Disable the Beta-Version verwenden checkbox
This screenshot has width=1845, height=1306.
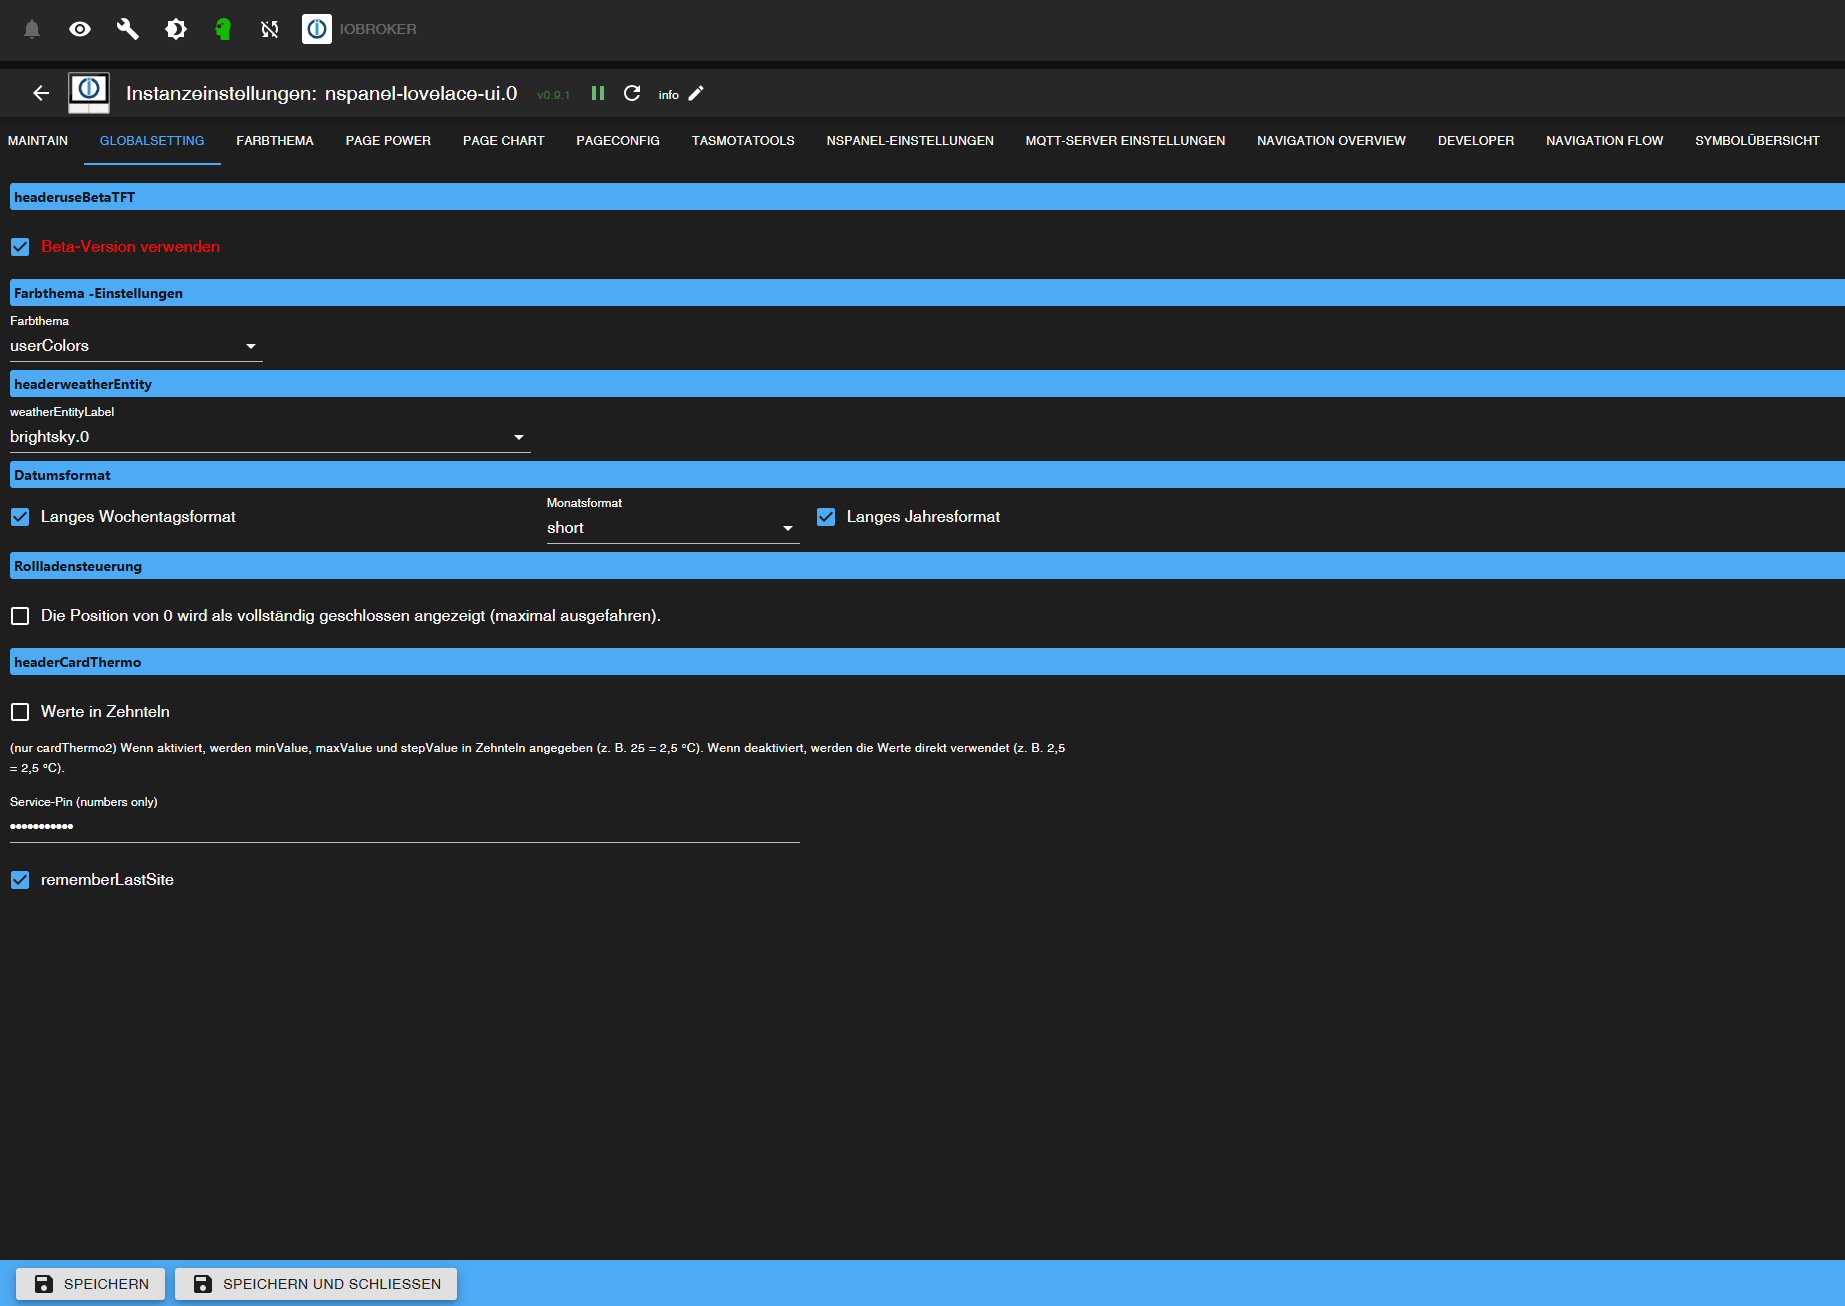(20, 247)
